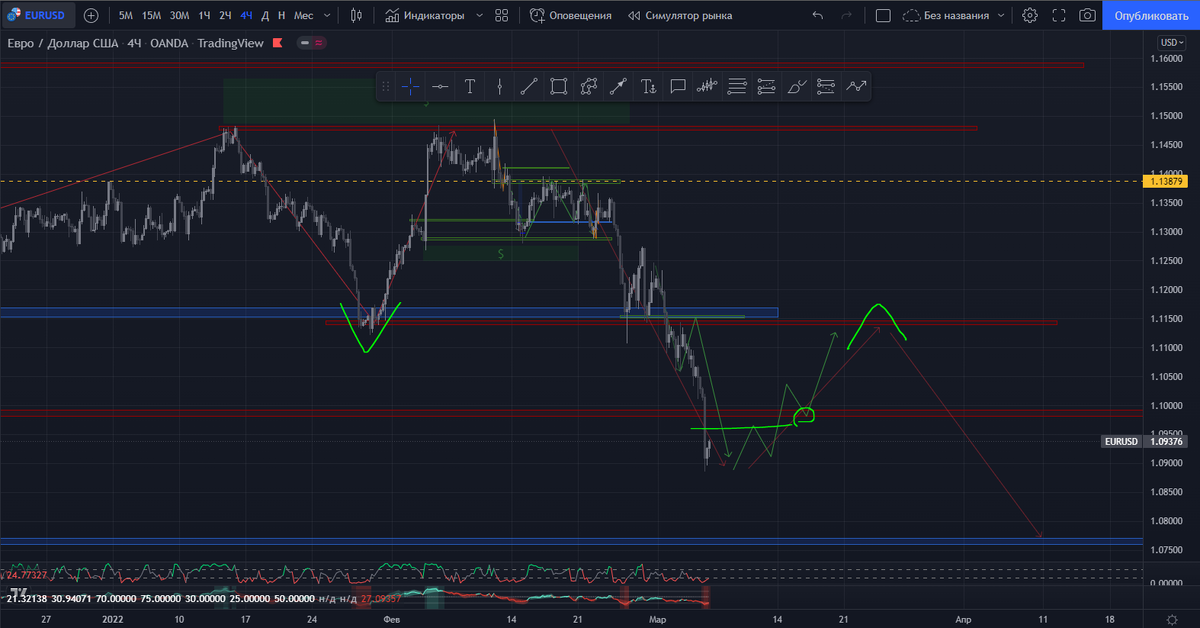Select the callout annotation tool
The width and height of the screenshot is (1200, 628).
(x=678, y=86)
